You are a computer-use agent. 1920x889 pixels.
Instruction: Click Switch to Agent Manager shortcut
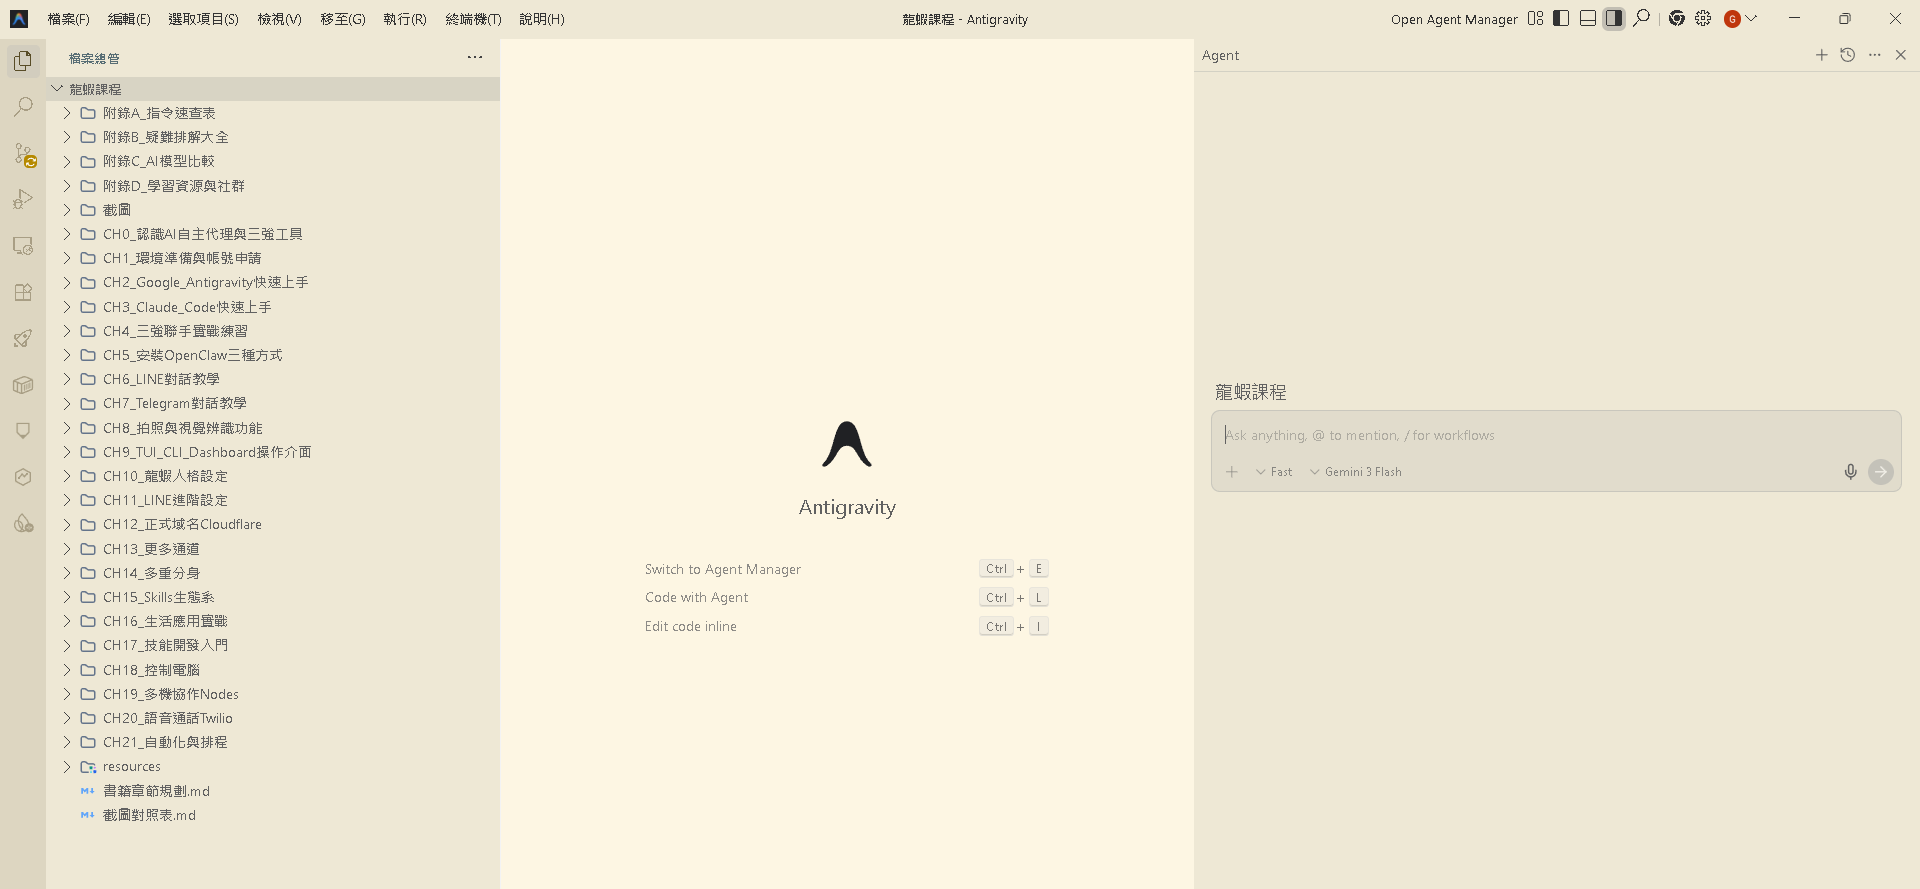click(723, 569)
